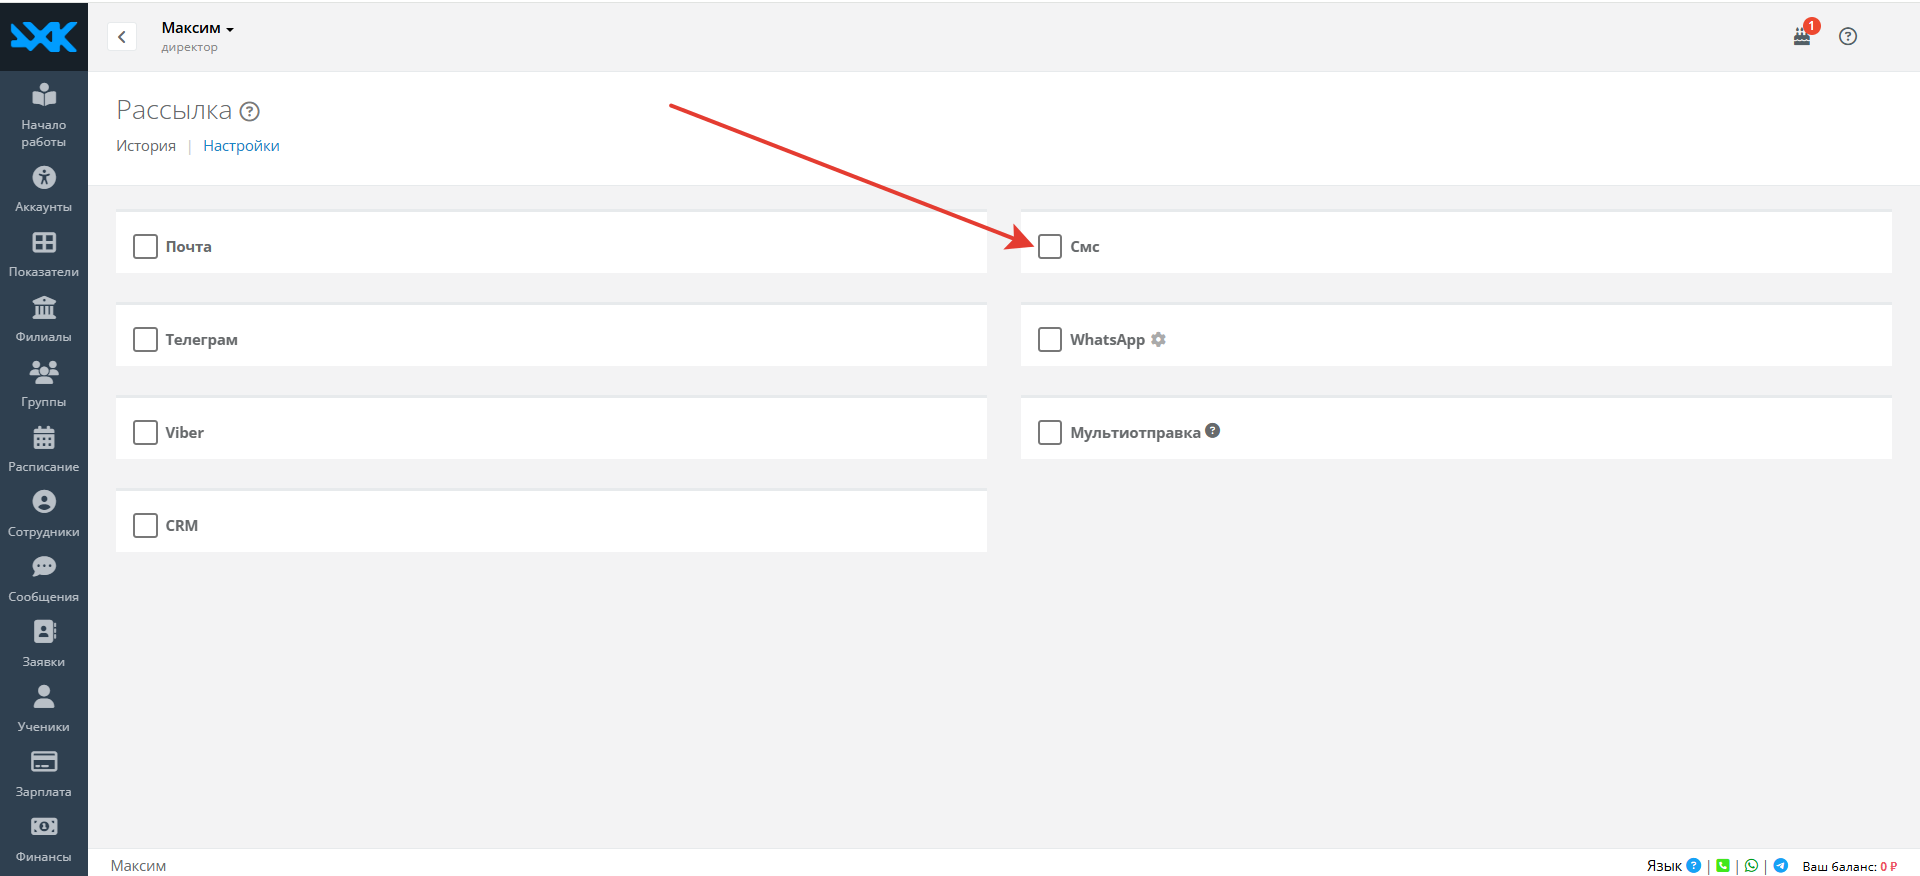1920x876 pixels.
Task: Open WhatsApp settings gear icon
Action: point(1158,339)
